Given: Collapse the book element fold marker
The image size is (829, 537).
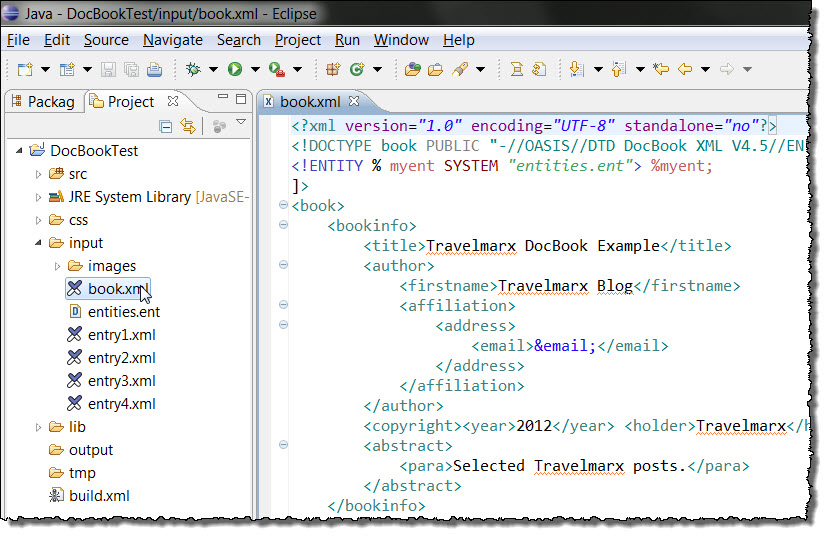Looking at the screenshot, I should (x=283, y=205).
